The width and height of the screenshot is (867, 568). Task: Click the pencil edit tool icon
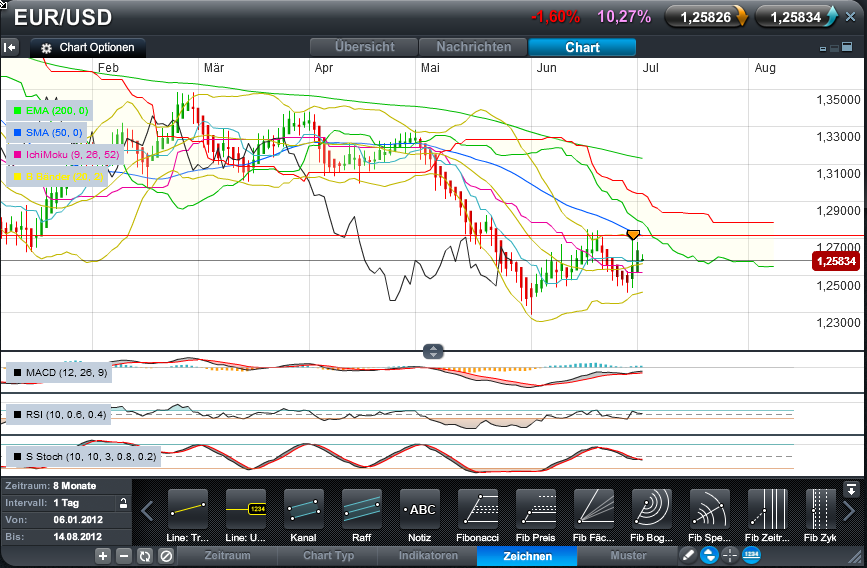pyautogui.click(x=688, y=555)
